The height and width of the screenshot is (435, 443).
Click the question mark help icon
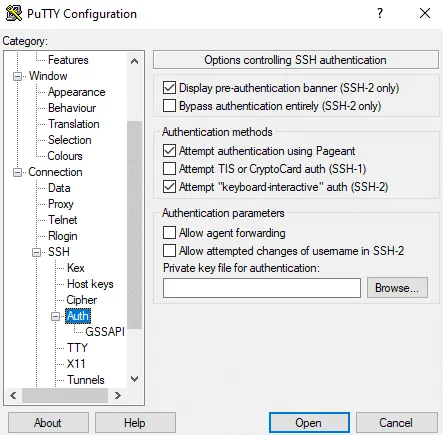click(x=380, y=13)
